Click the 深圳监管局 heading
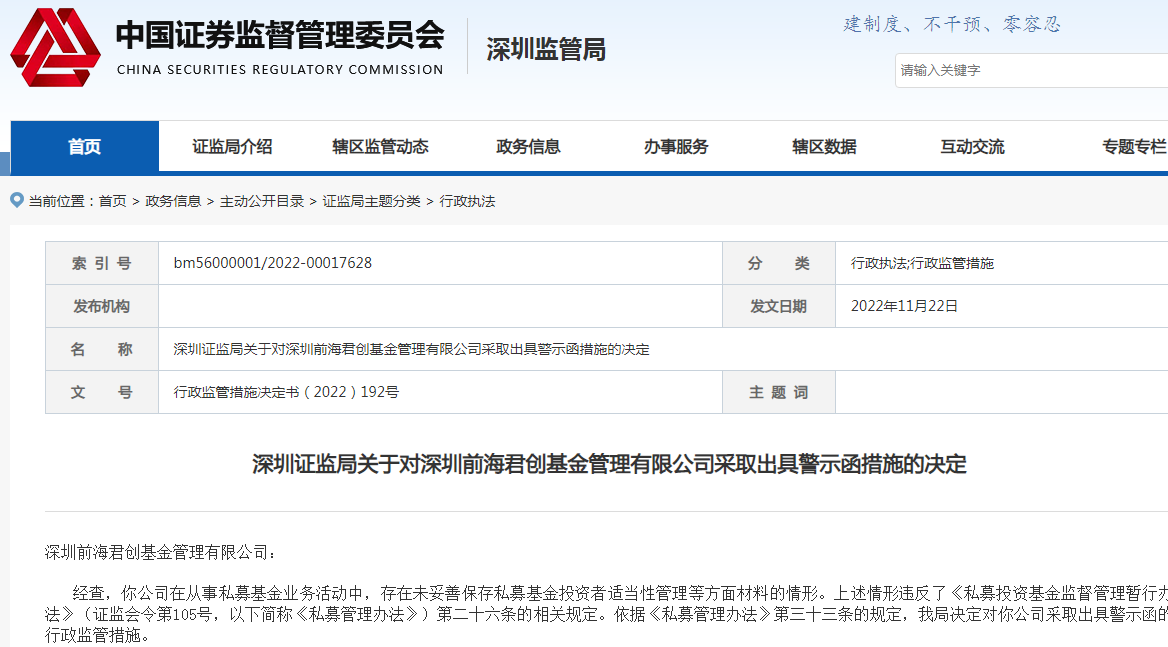Image resolution: width=1168 pixels, height=647 pixels. [x=546, y=50]
